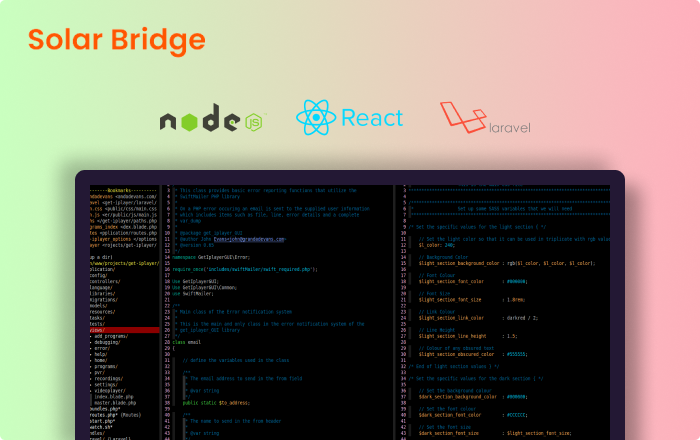Screen dimensions: 700x440
Task: Click the 'up a dir' entry
Action: point(101,257)
